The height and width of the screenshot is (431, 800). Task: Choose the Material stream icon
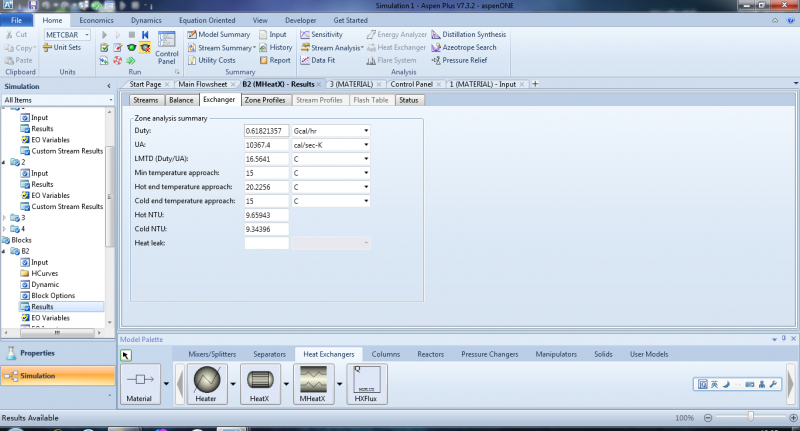coord(141,382)
